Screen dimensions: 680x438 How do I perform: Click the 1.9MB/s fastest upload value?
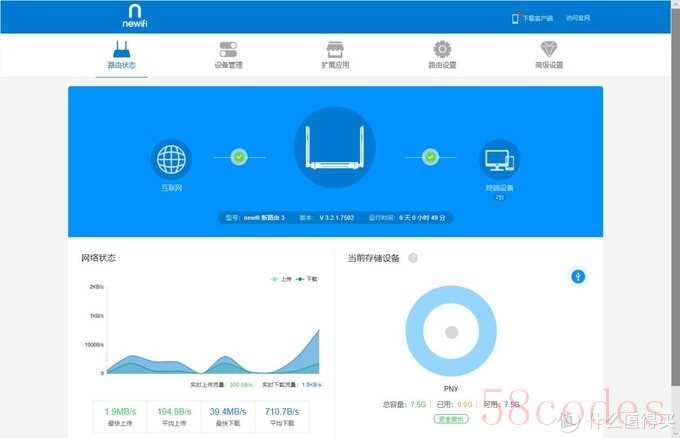click(x=120, y=412)
